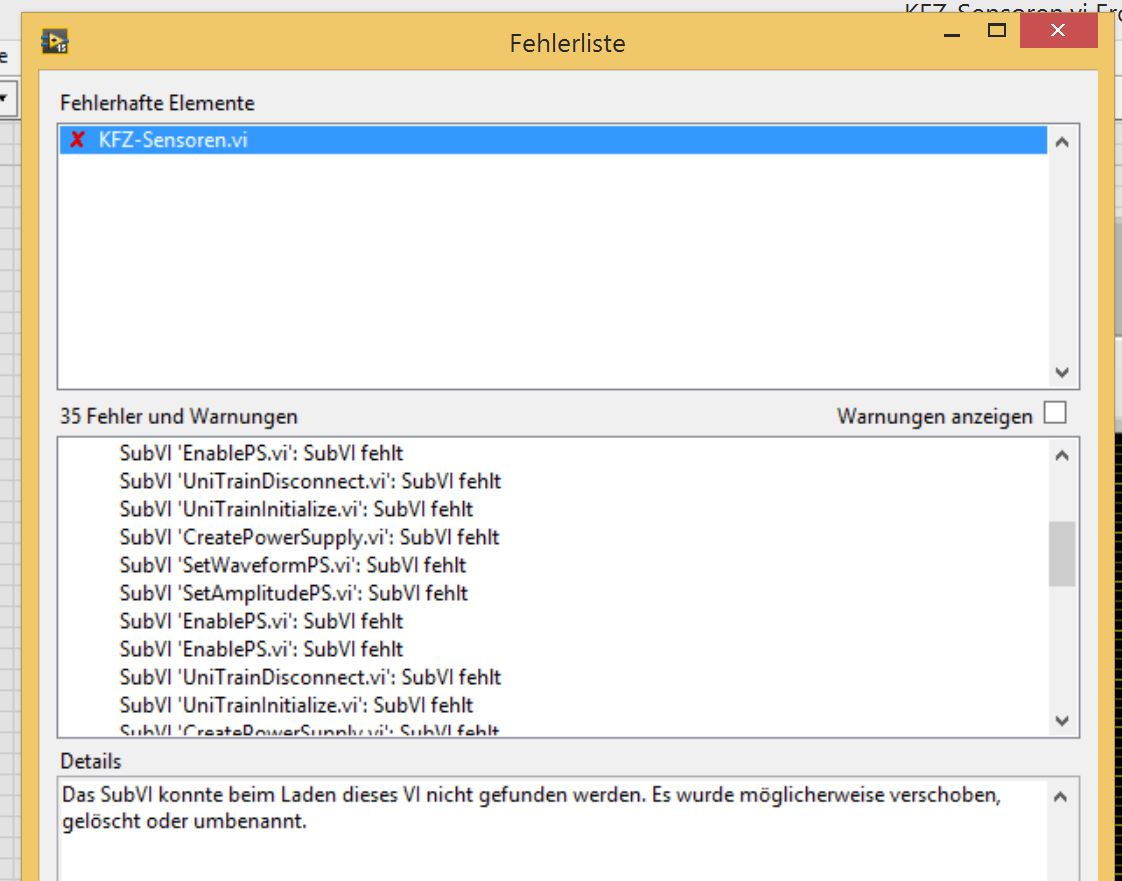Viewport: 1122px width, 881px height.
Task: Close the Fehlerliste window
Action: (x=1058, y=31)
